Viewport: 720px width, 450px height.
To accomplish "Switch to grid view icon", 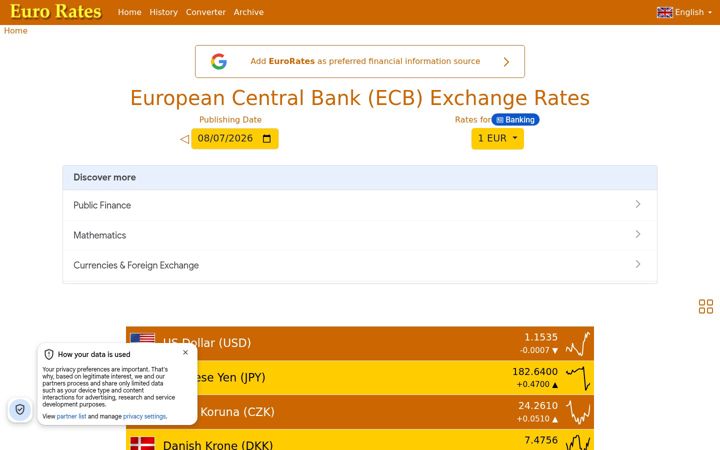I will tap(706, 306).
